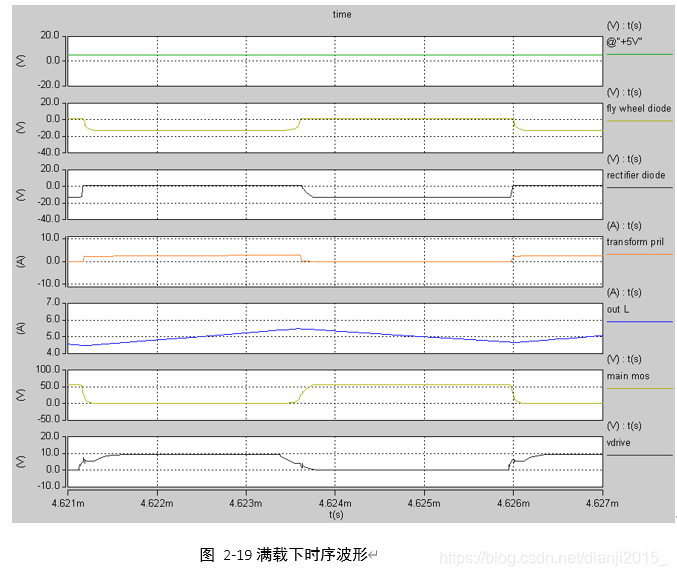The width and height of the screenshot is (677, 576).
Task: Click the green +5V legend color line
Action: tap(639, 54)
